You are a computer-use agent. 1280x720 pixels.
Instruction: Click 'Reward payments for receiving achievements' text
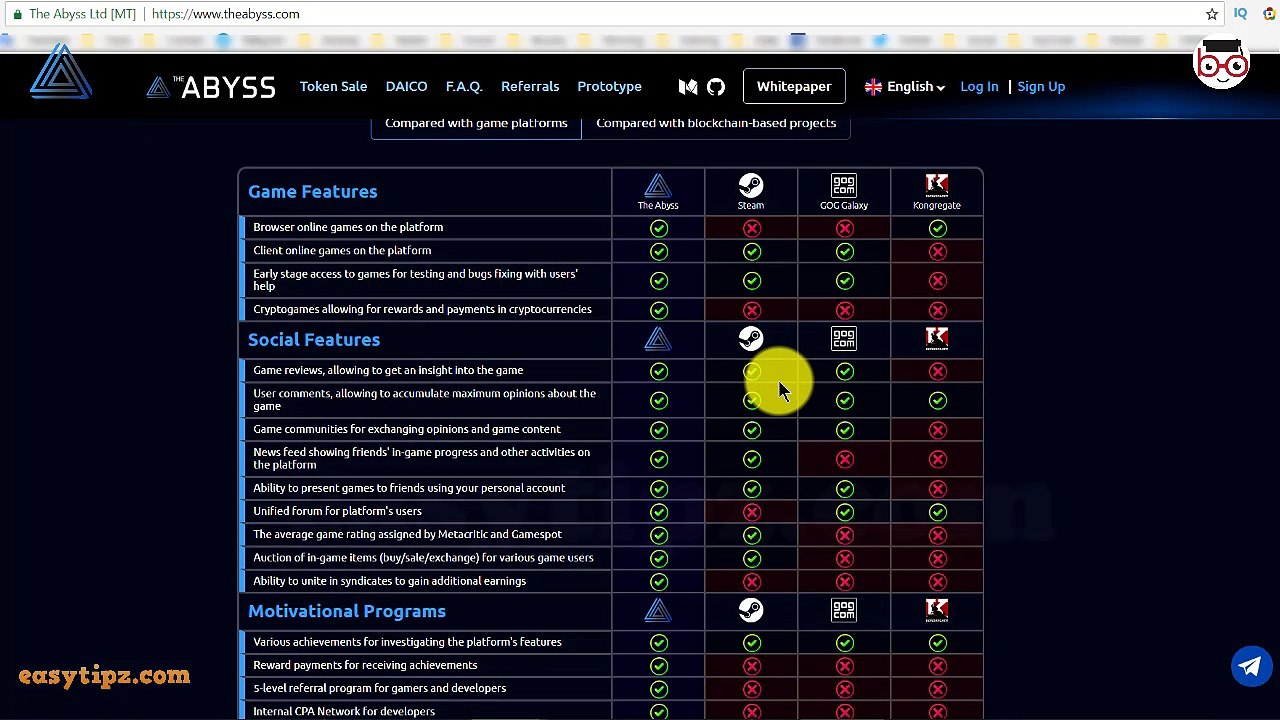(365, 665)
